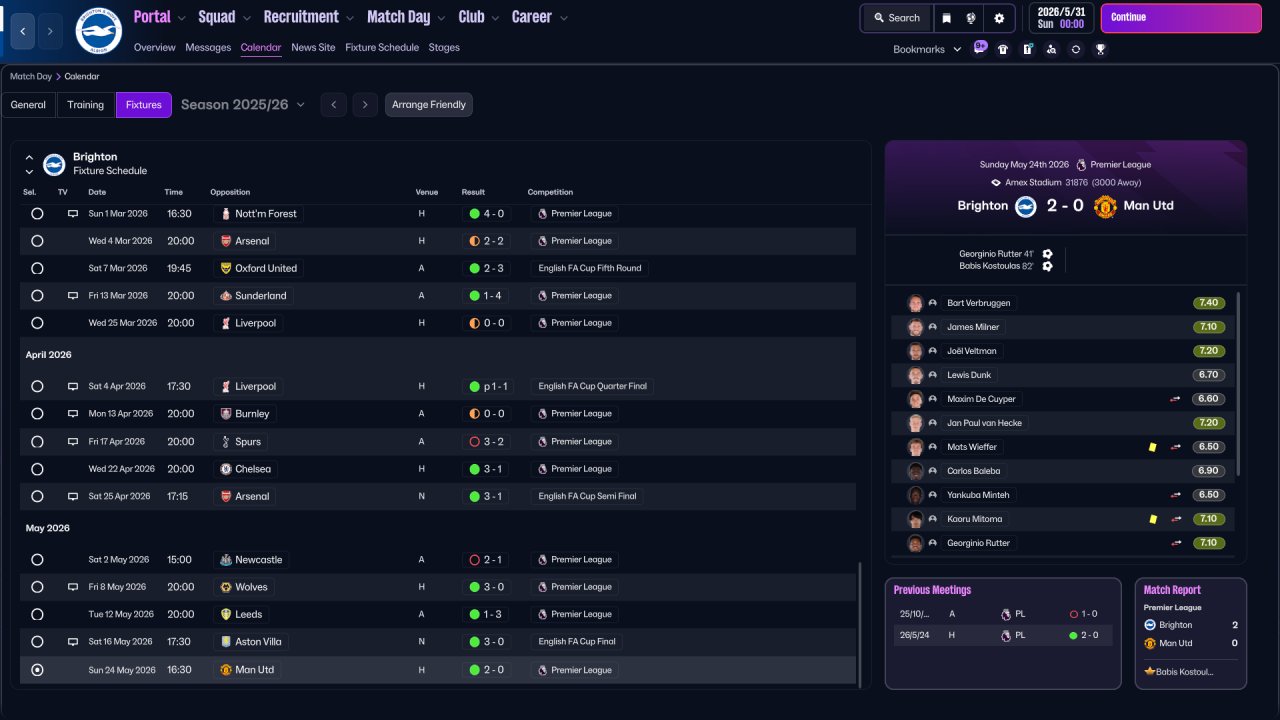The height and width of the screenshot is (720, 1280).
Task: Click the trophy icon in the bookmarks bar
Action: tap(1100, 49)
